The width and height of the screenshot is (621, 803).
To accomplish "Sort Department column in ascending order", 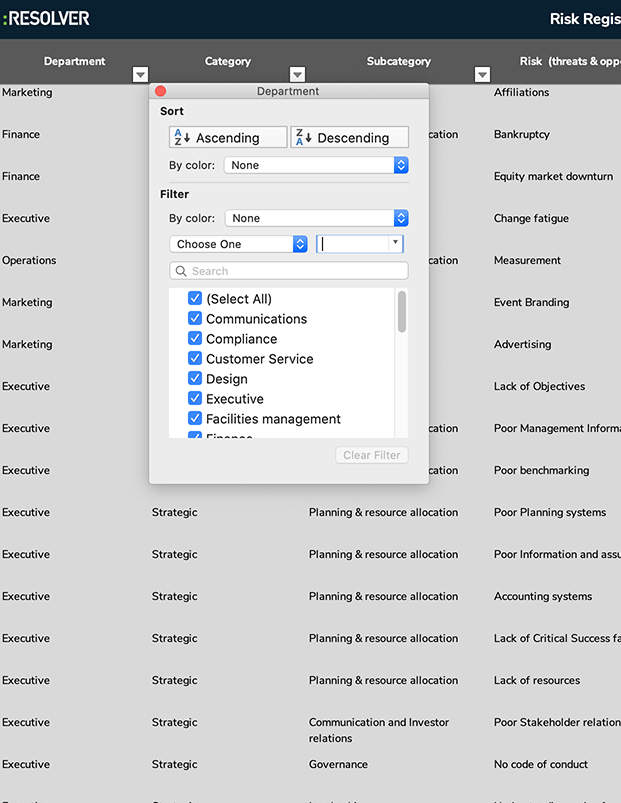I will 228,138.
